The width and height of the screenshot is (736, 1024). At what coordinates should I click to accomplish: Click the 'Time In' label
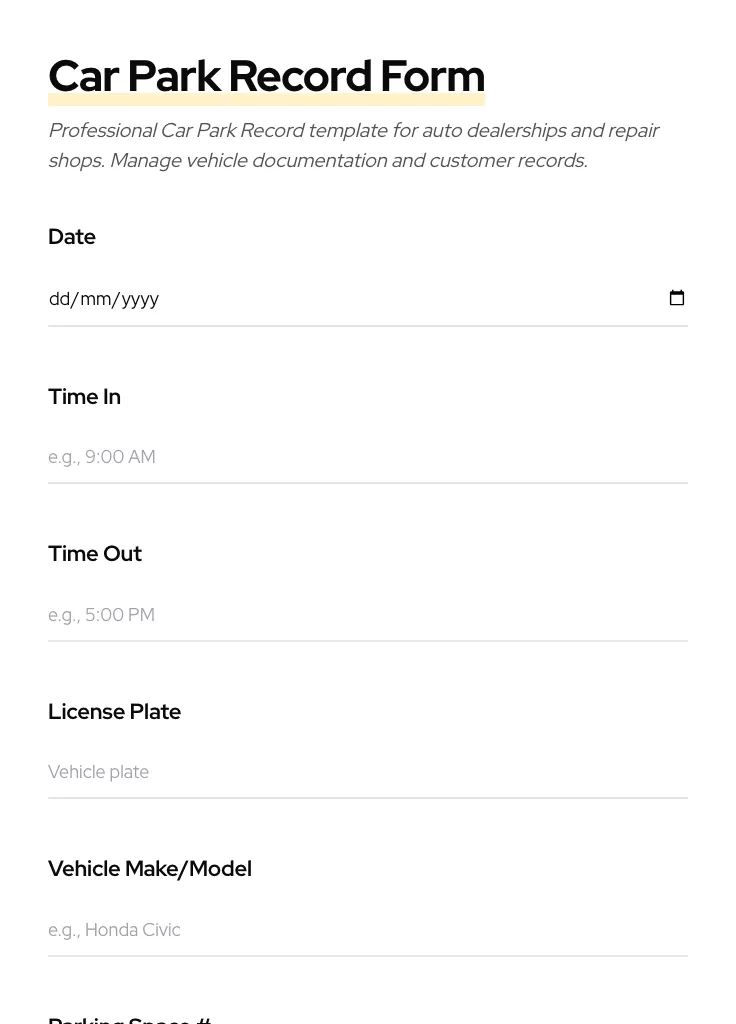coord(84,397)
